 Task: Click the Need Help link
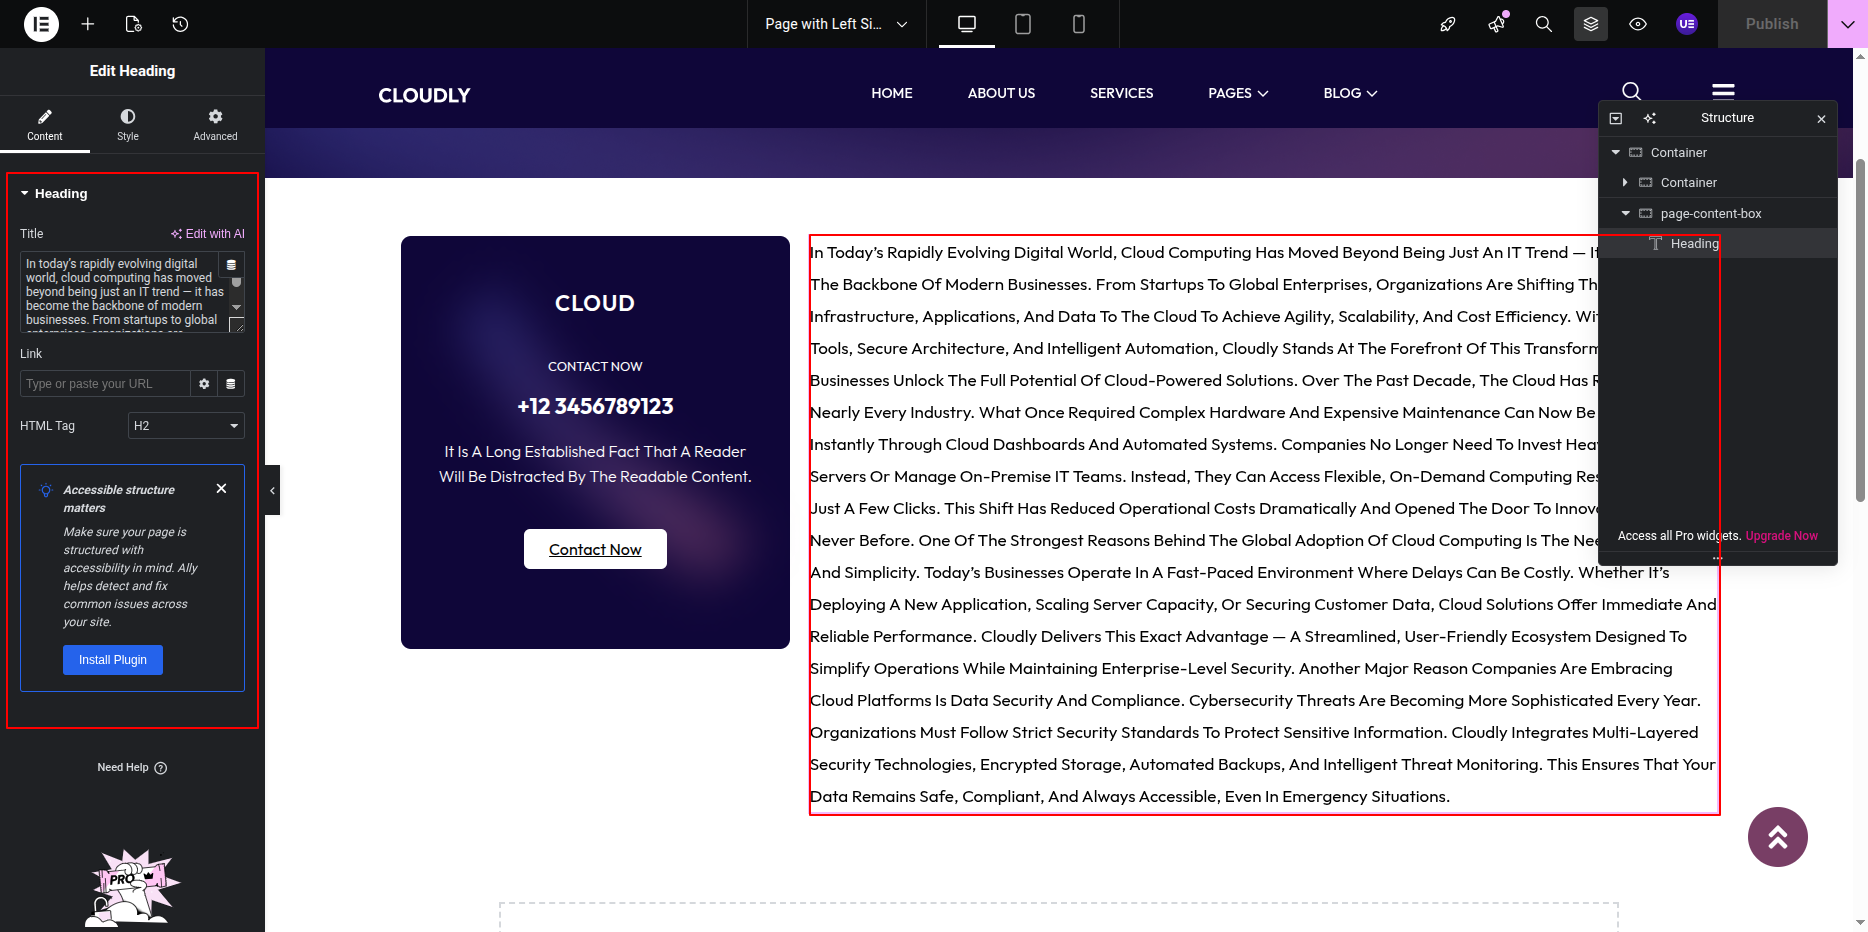(132, 768)
